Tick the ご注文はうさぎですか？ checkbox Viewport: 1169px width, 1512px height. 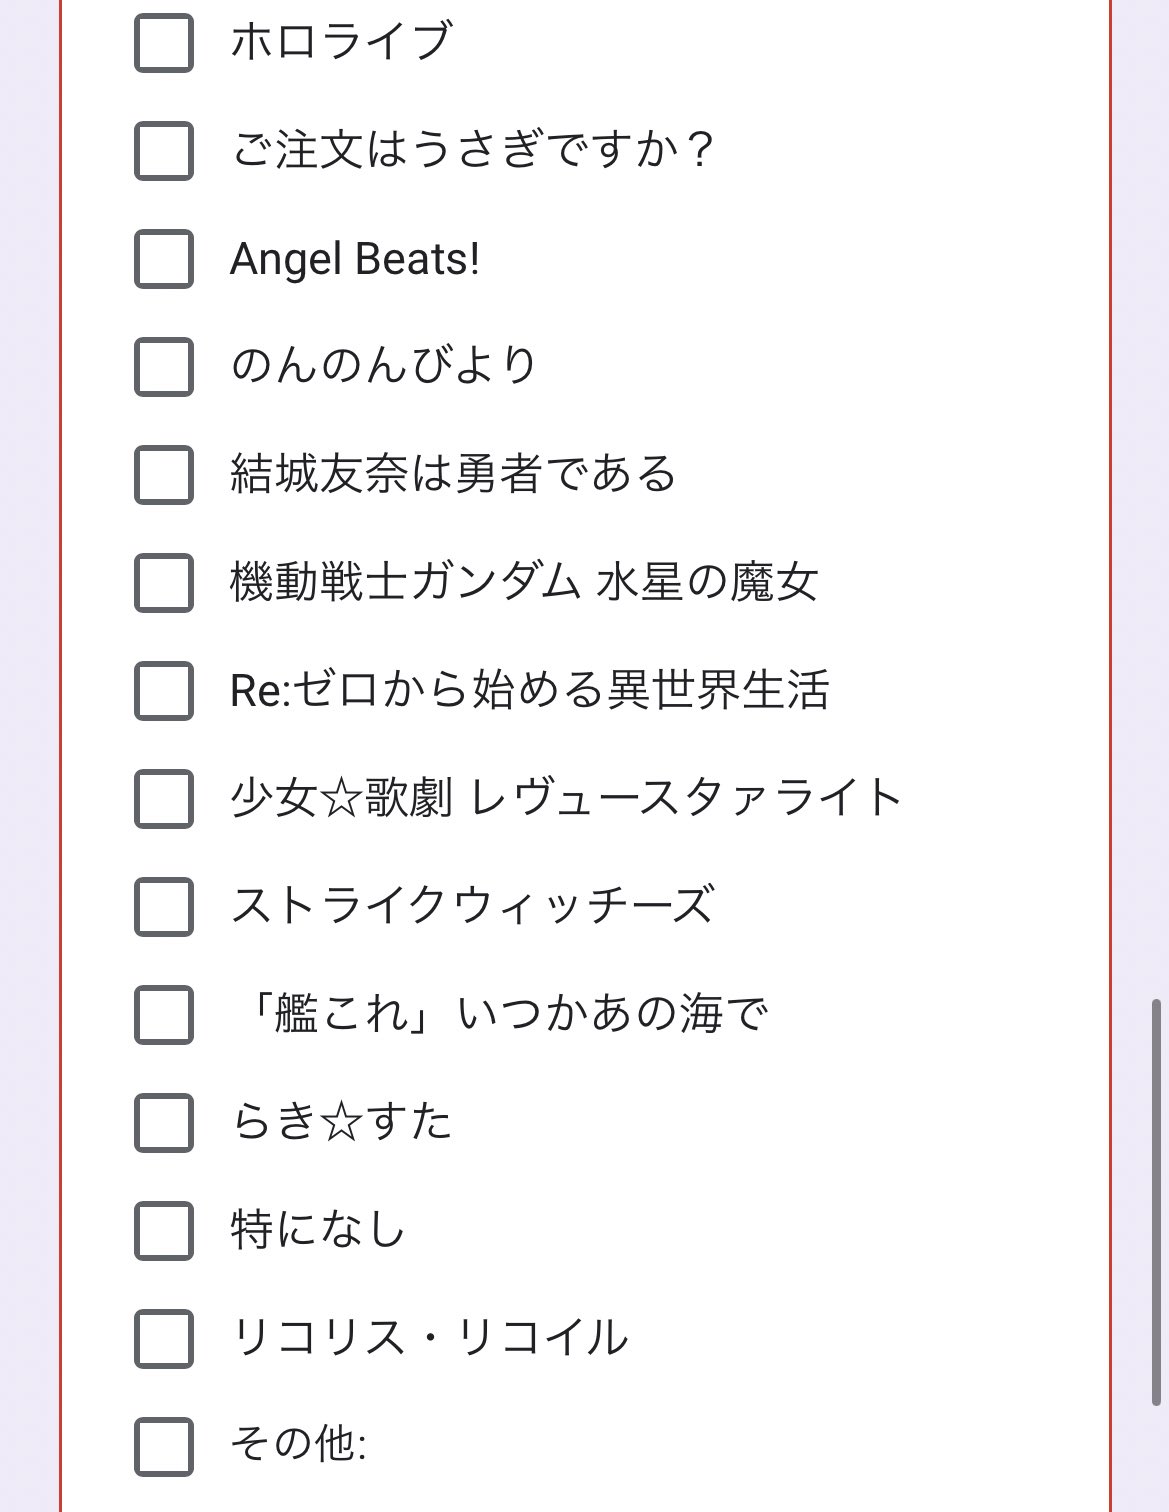[x=164, y=150]
